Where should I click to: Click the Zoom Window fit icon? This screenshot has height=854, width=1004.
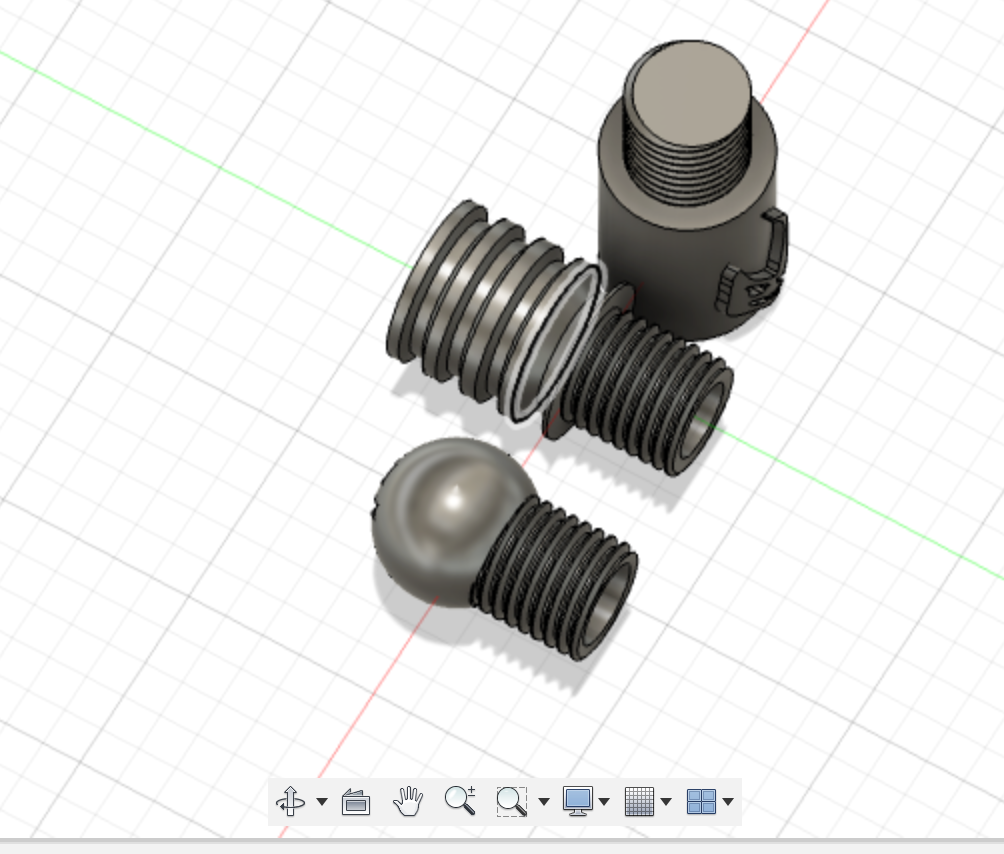(x=512, y=802)
